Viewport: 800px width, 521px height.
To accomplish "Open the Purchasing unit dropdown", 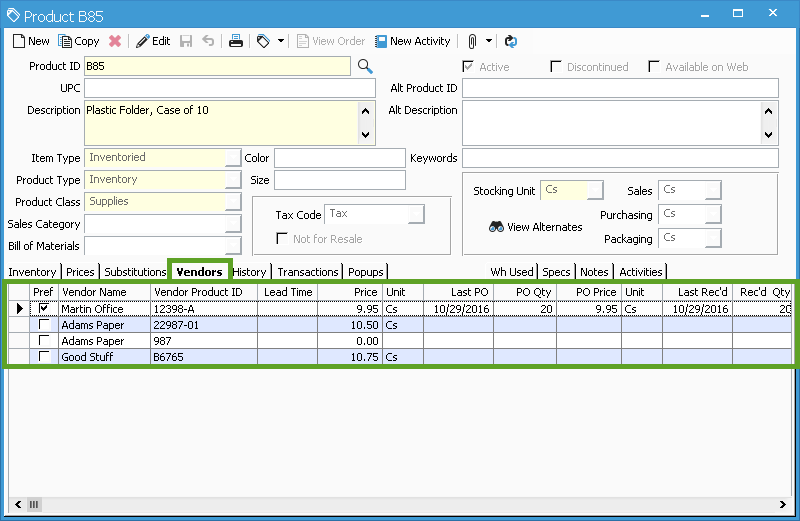I will (713, 214).
